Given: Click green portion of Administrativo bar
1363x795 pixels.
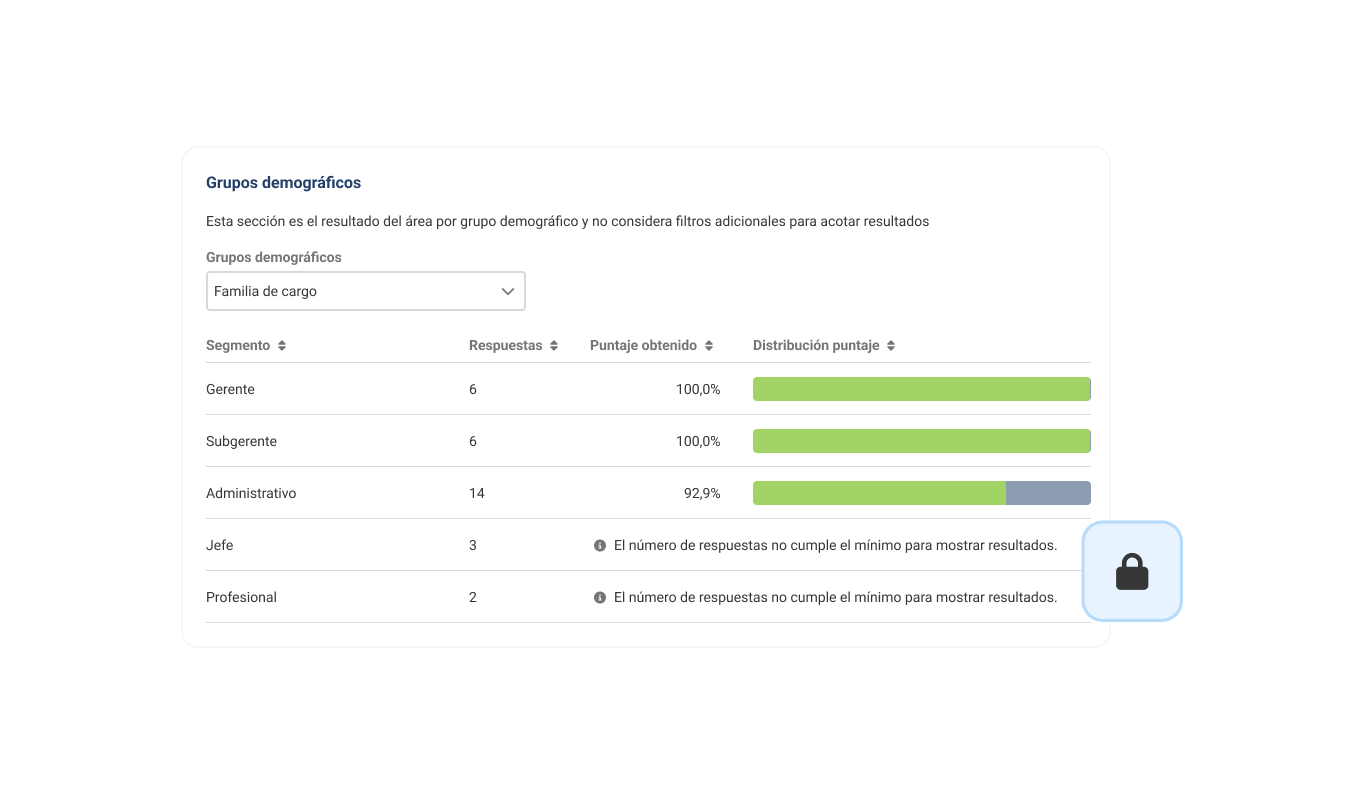Looking at the screenshot, I should [879, 494].
